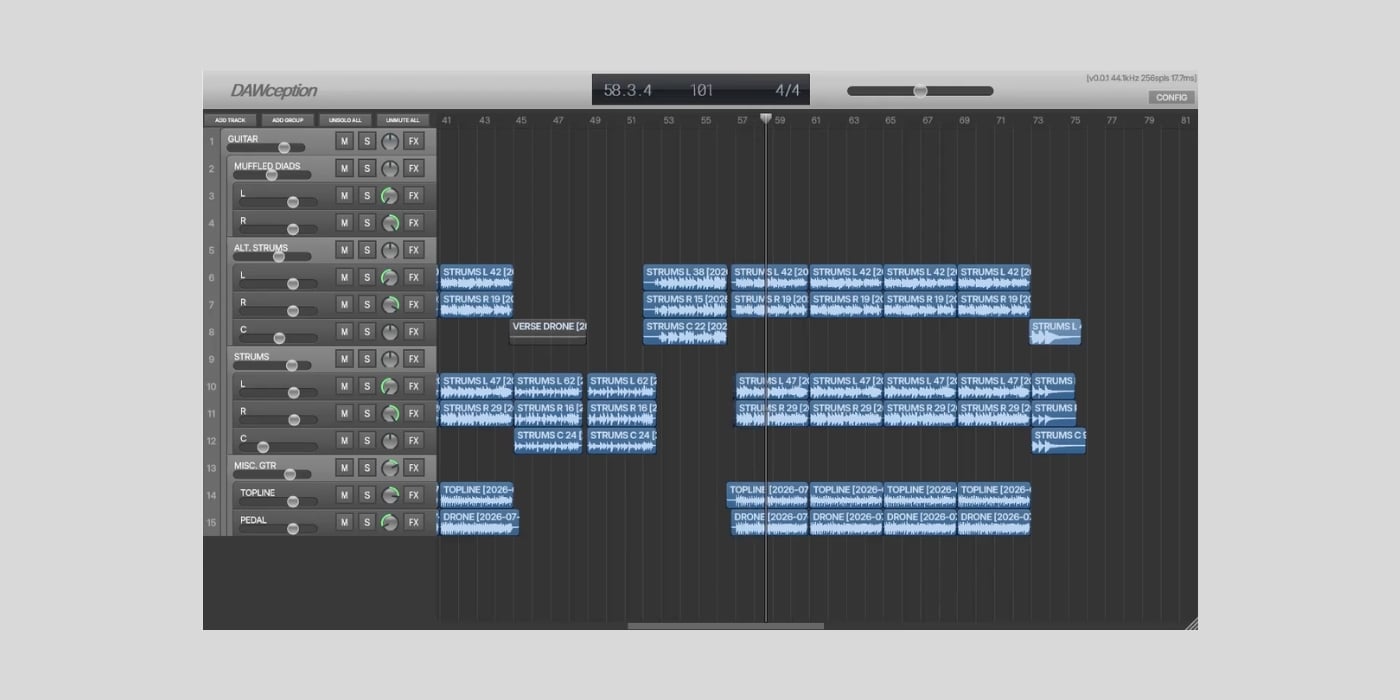Click bar 81 on the timeline ruler
The width and height of the screenshot is (1400, 700).
coord(1186,120)
